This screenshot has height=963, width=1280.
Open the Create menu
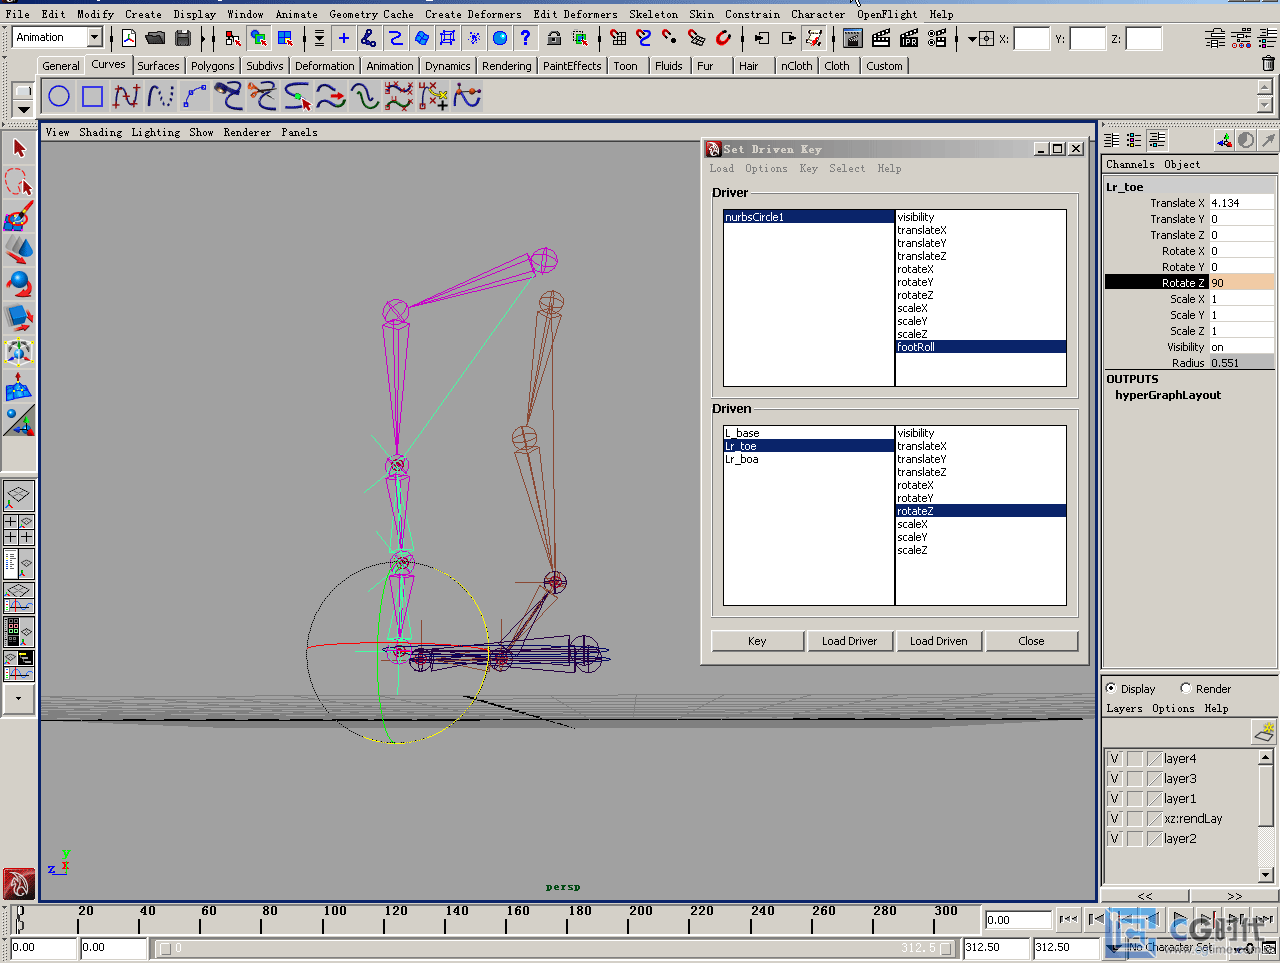click(x=143, y=14)
